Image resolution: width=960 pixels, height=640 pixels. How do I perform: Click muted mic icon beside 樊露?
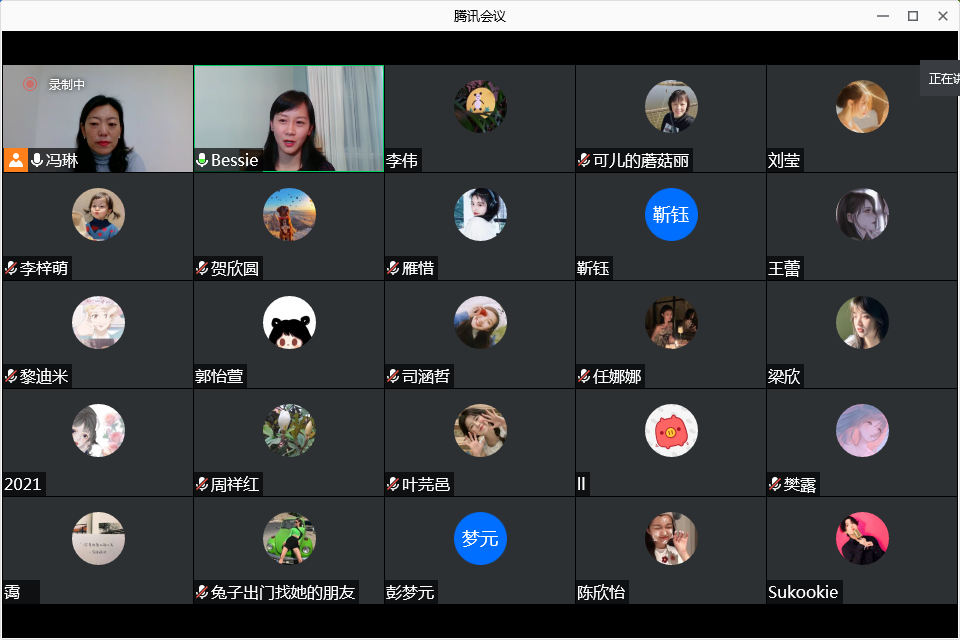click(775, 485)
